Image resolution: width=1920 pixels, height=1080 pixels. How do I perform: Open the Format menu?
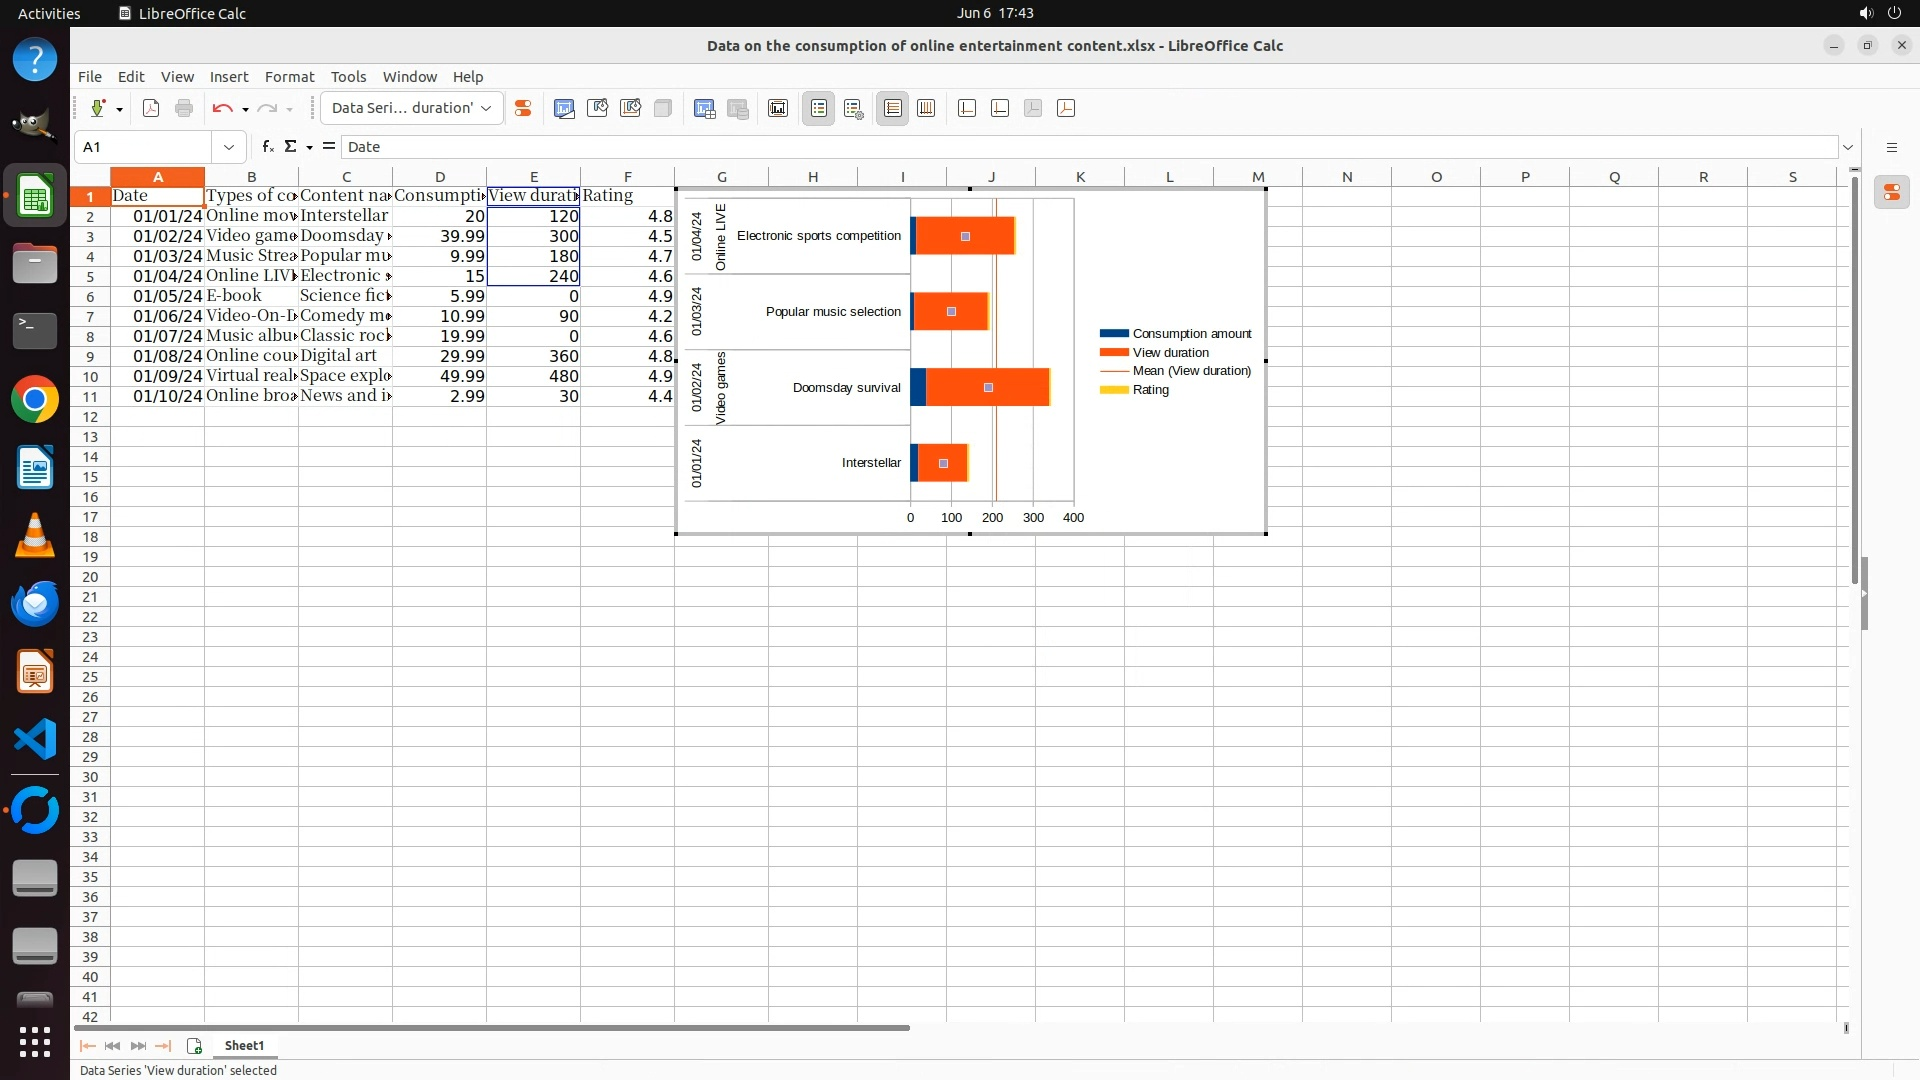[x=289, y=77]
